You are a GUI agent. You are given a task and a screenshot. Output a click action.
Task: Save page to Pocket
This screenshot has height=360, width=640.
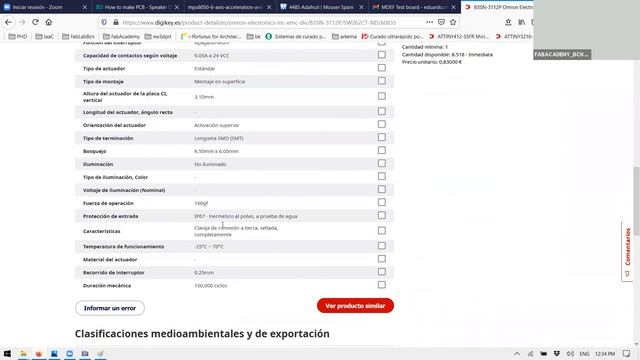[x=441, y=22]
